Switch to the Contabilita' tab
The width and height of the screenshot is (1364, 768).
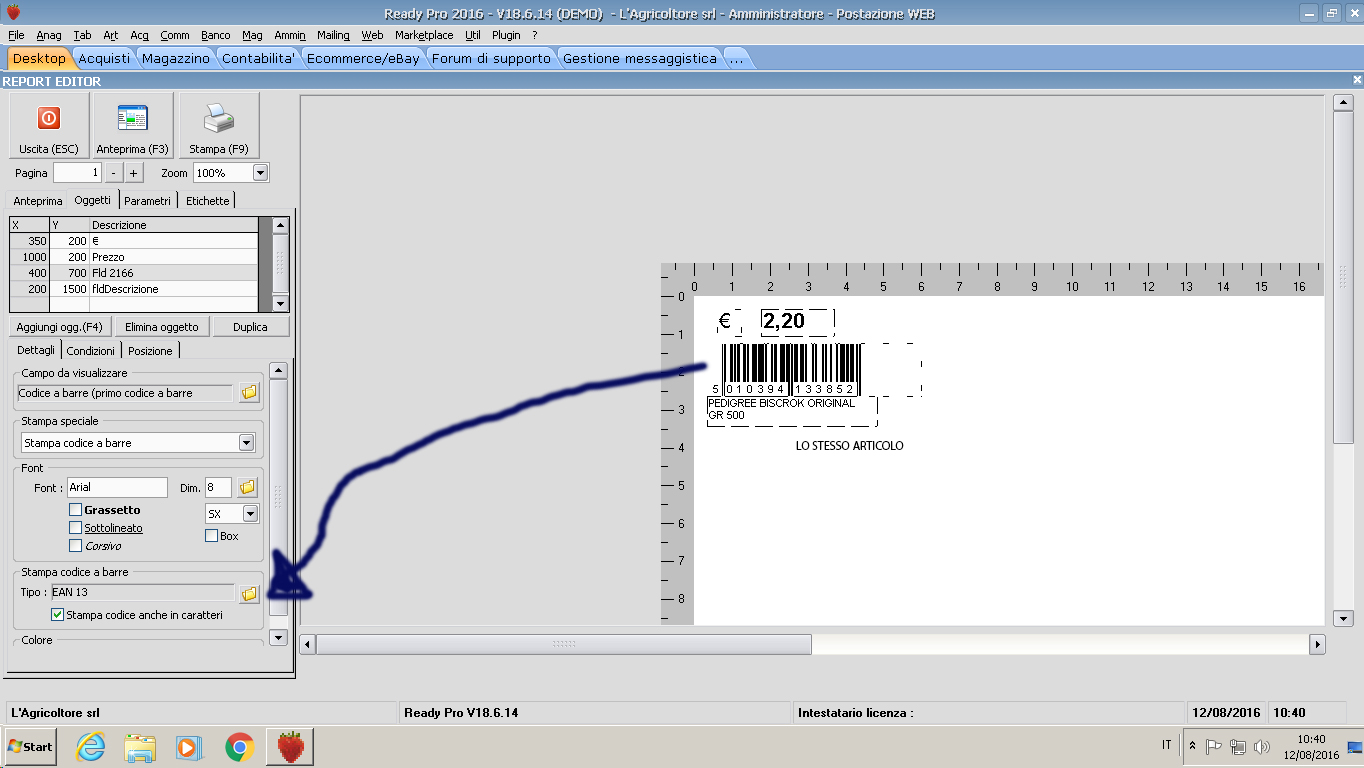(x=258, y=58)
